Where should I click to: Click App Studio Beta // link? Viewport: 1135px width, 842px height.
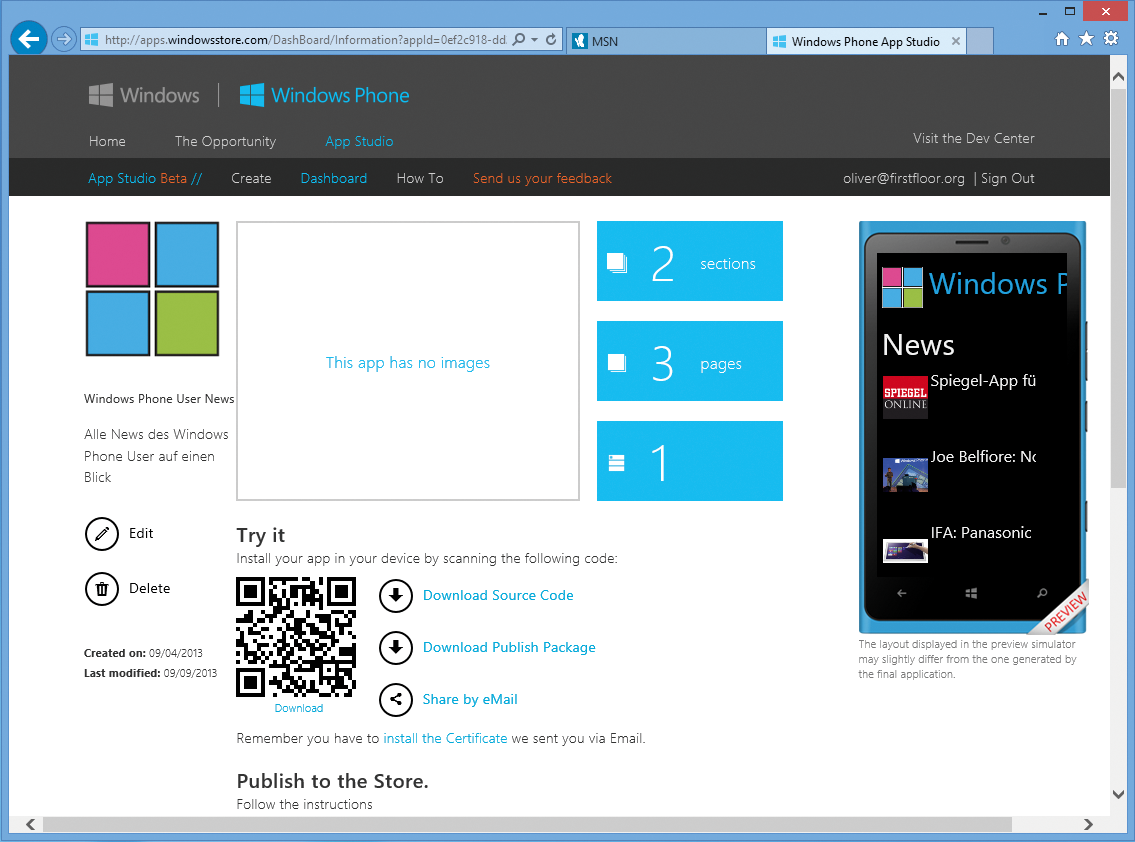145,178
